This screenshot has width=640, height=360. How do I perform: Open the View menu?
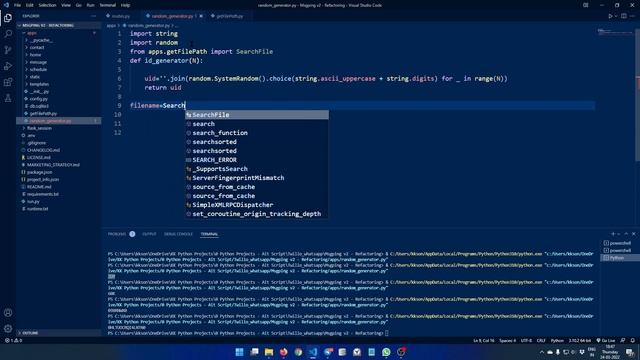pyautogui.click(x=66, y=5)
